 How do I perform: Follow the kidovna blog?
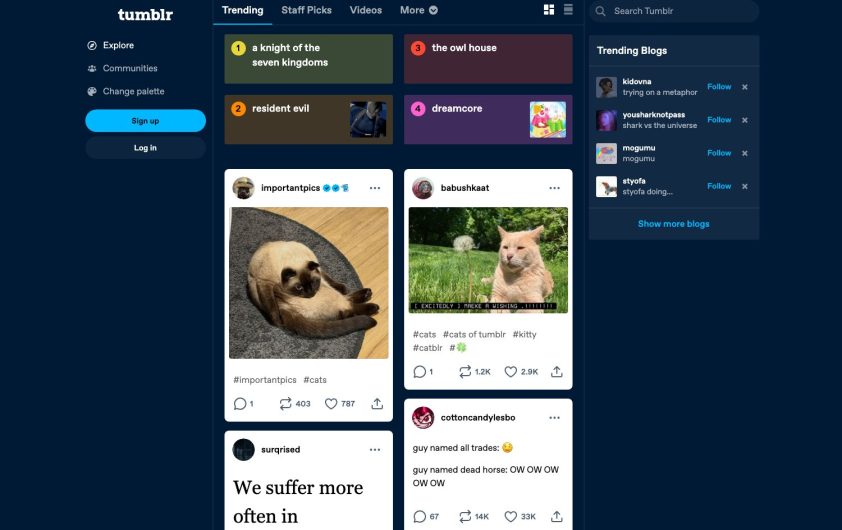click(x=719, y=86)
